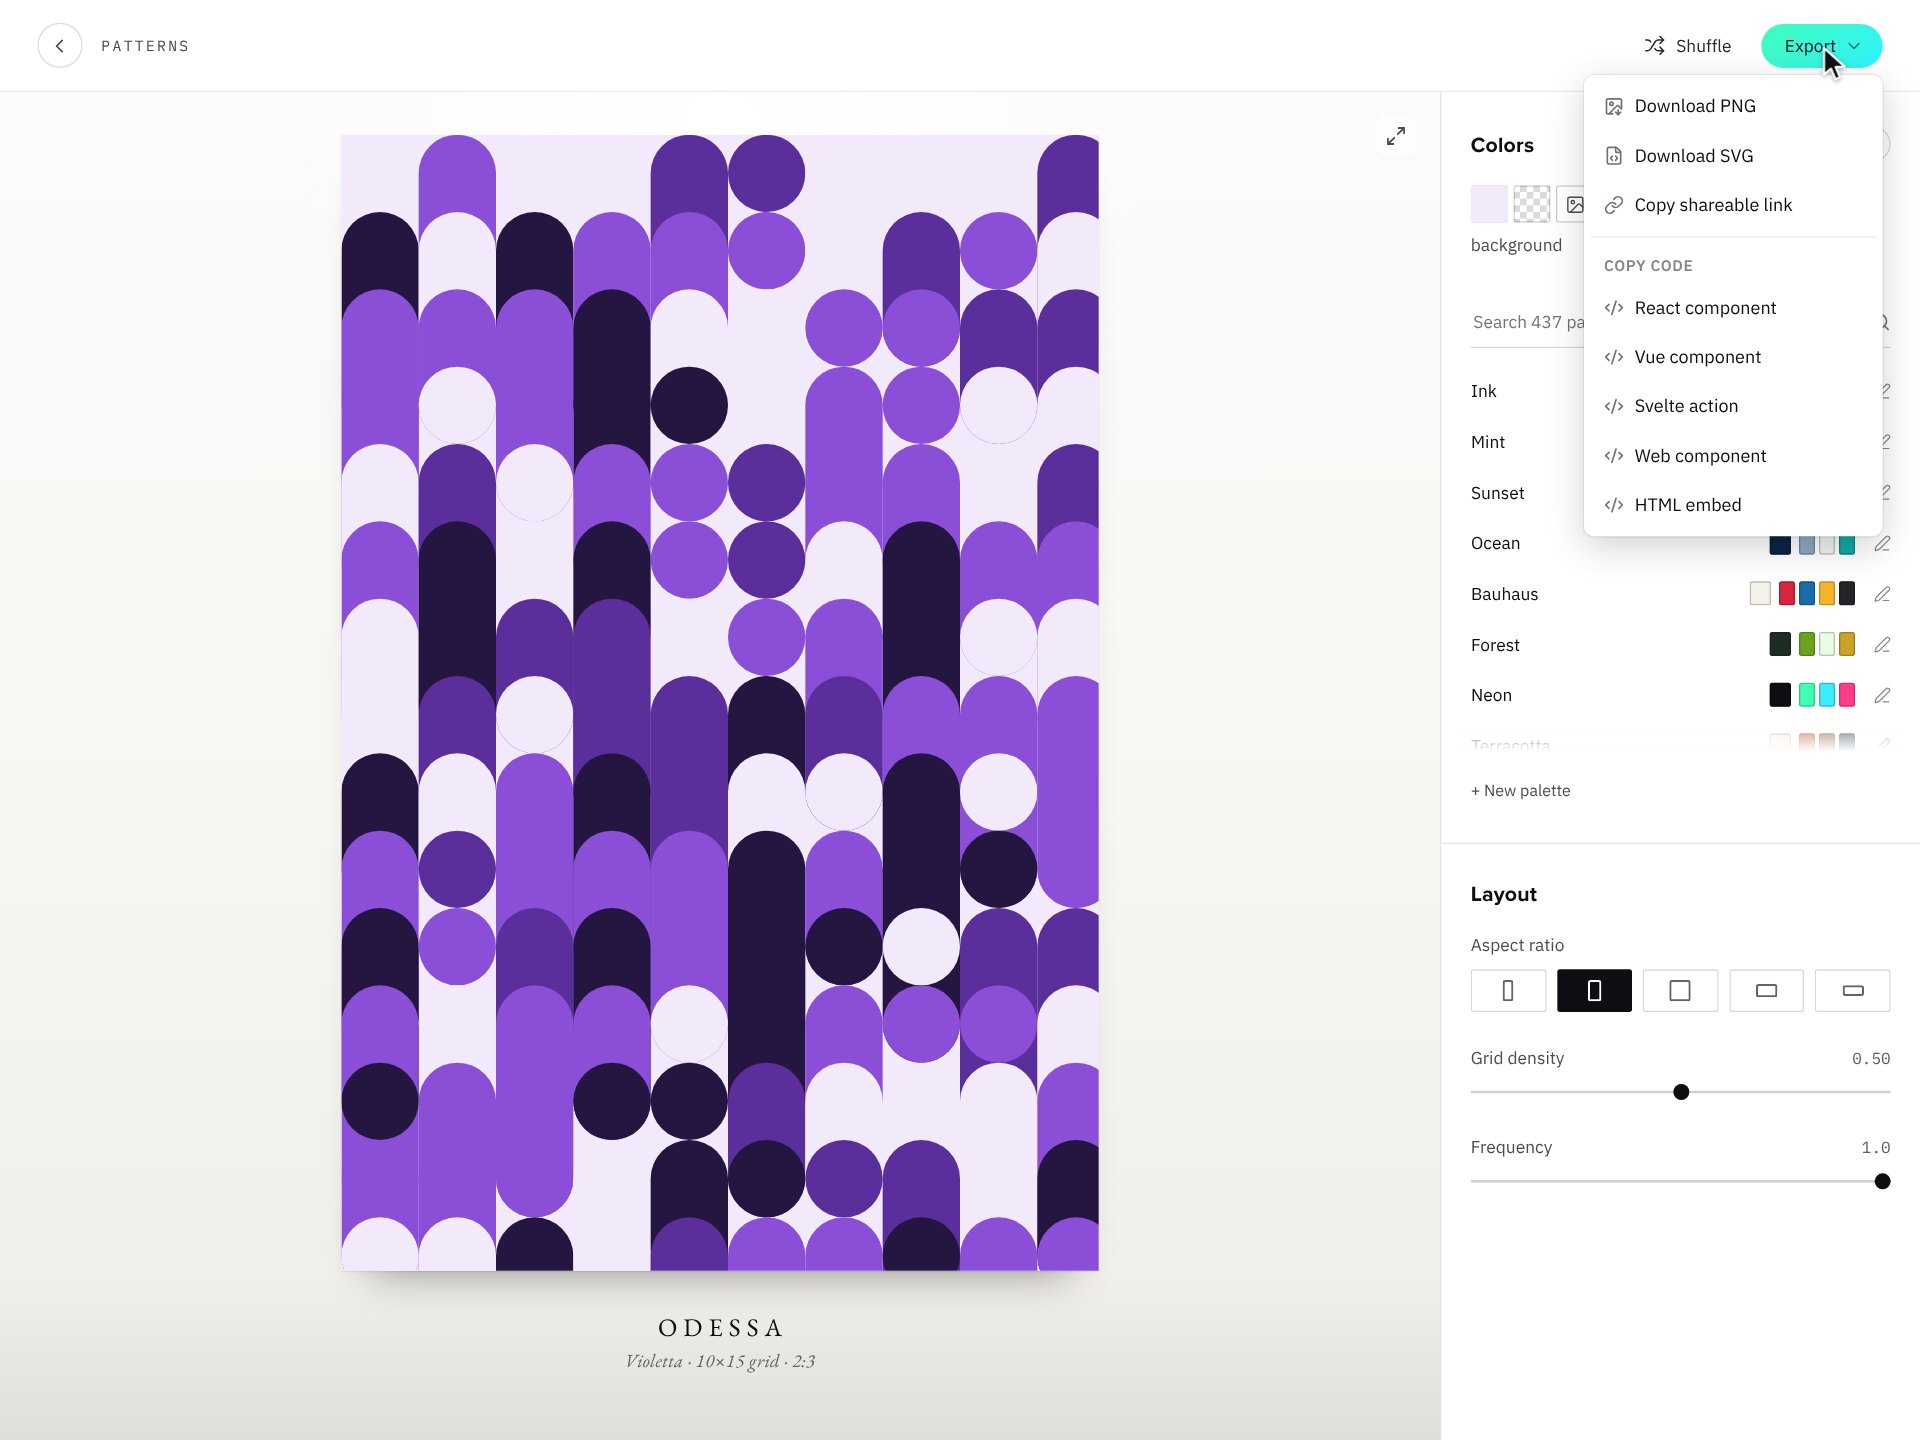Edit the Forest palette with pencil icon
This screenshot has width=1920, height=1440.
point(1882,645)
